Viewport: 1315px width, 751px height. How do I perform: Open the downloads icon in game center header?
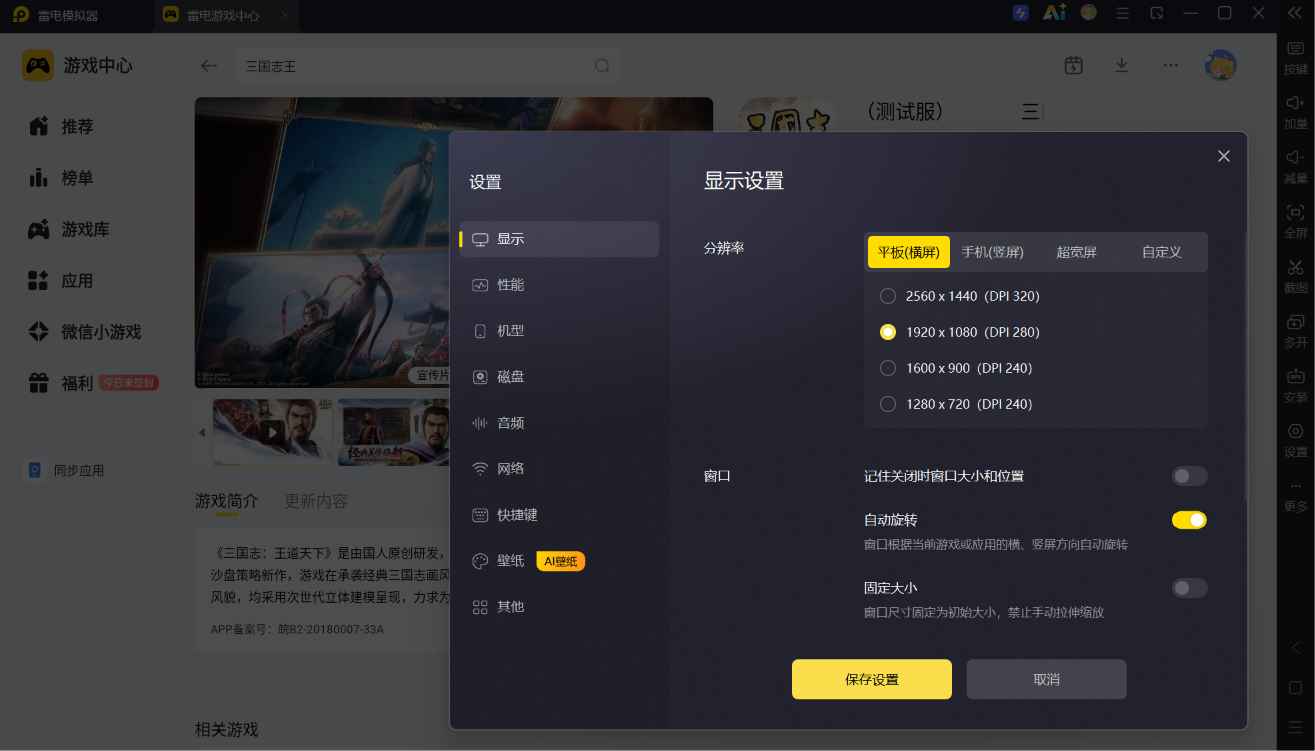pyautogui.click(x=1121, y=66)
